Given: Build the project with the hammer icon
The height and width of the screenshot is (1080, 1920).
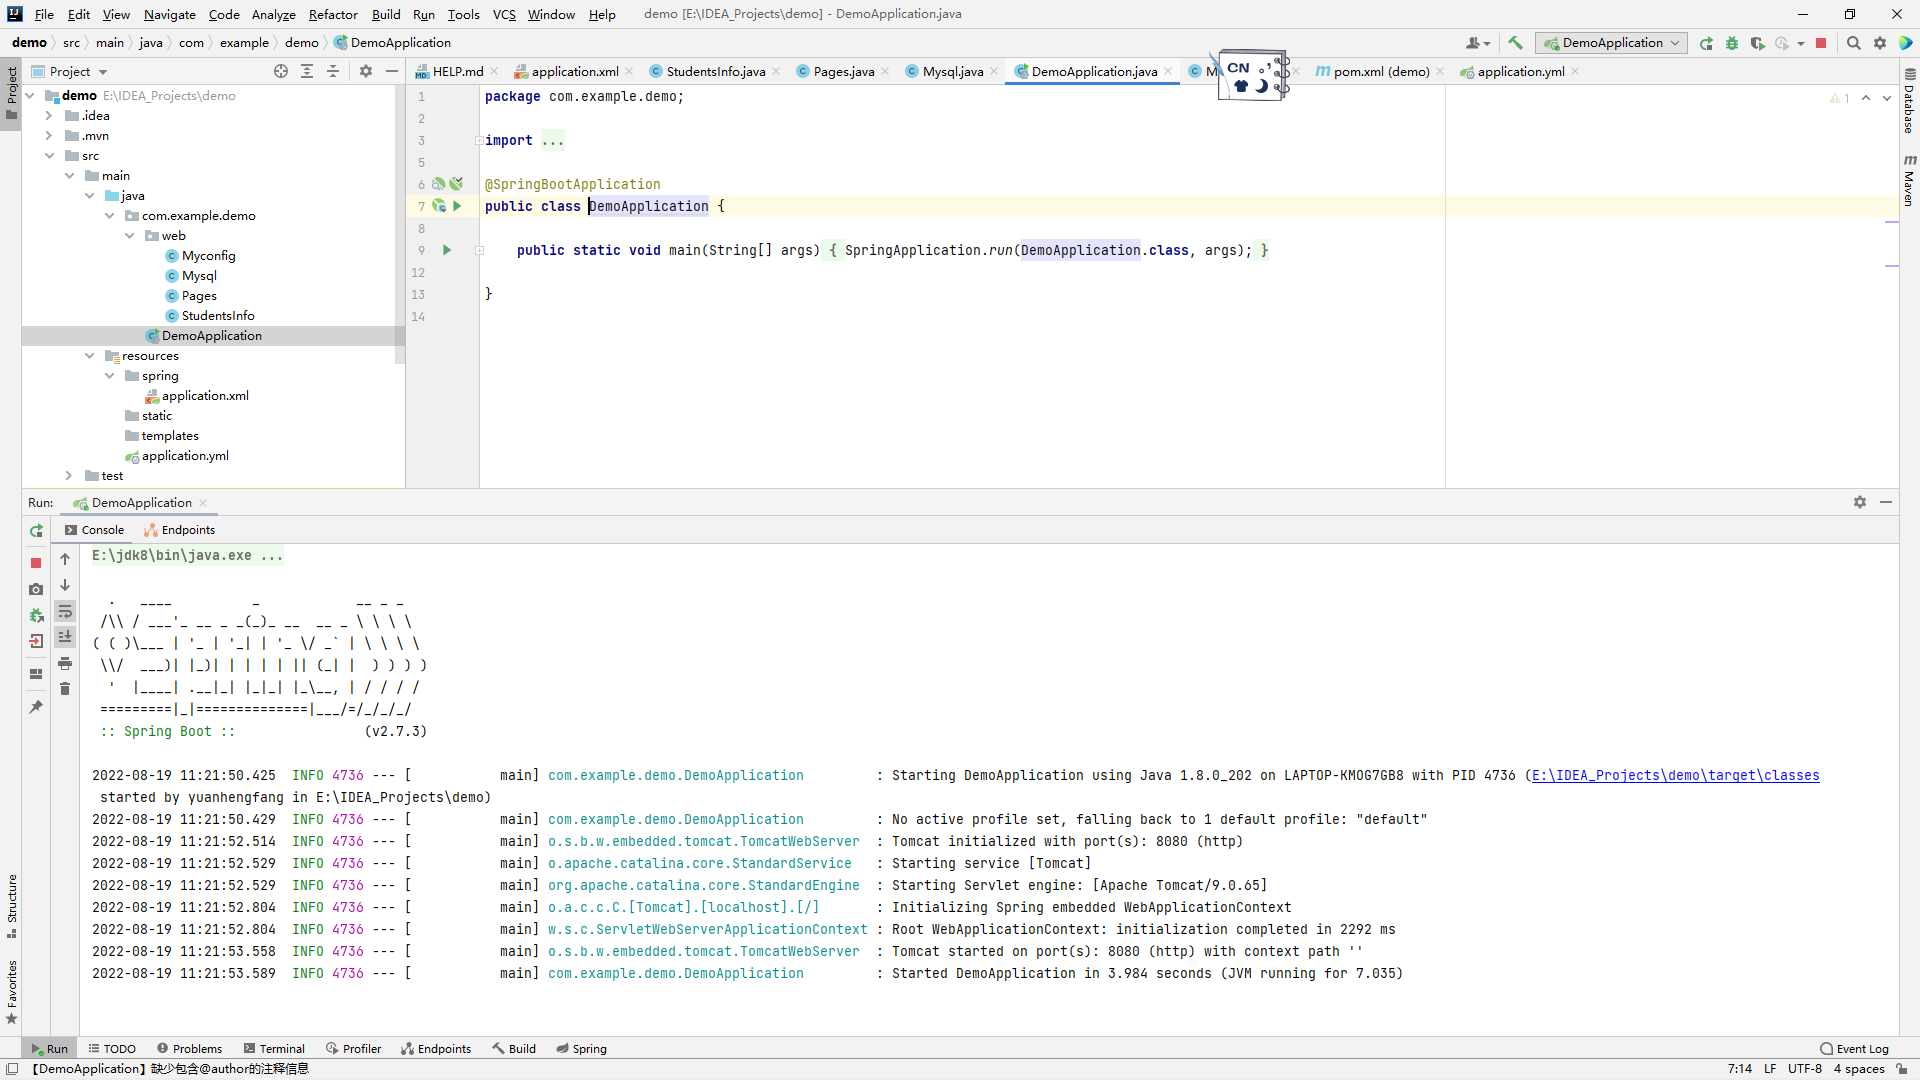Looking at the screenshot, I should pos(1515,43).
